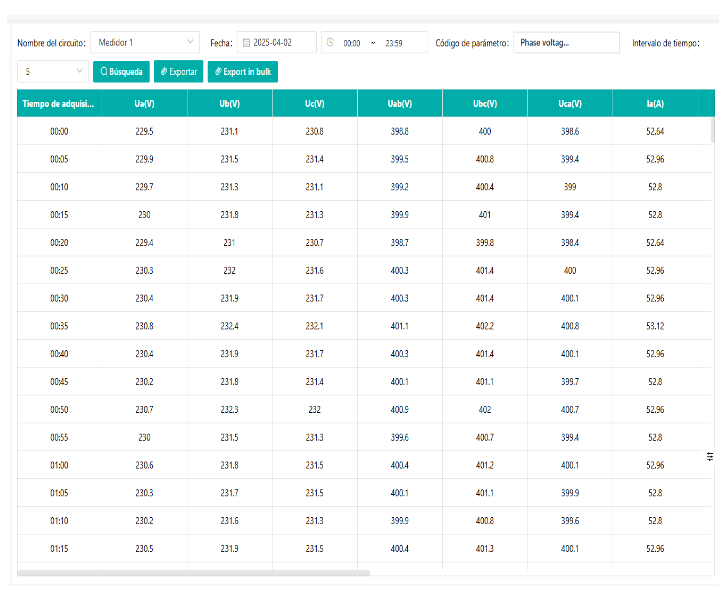Click the Ubc value 401 at 00:15

click(485, 215)
